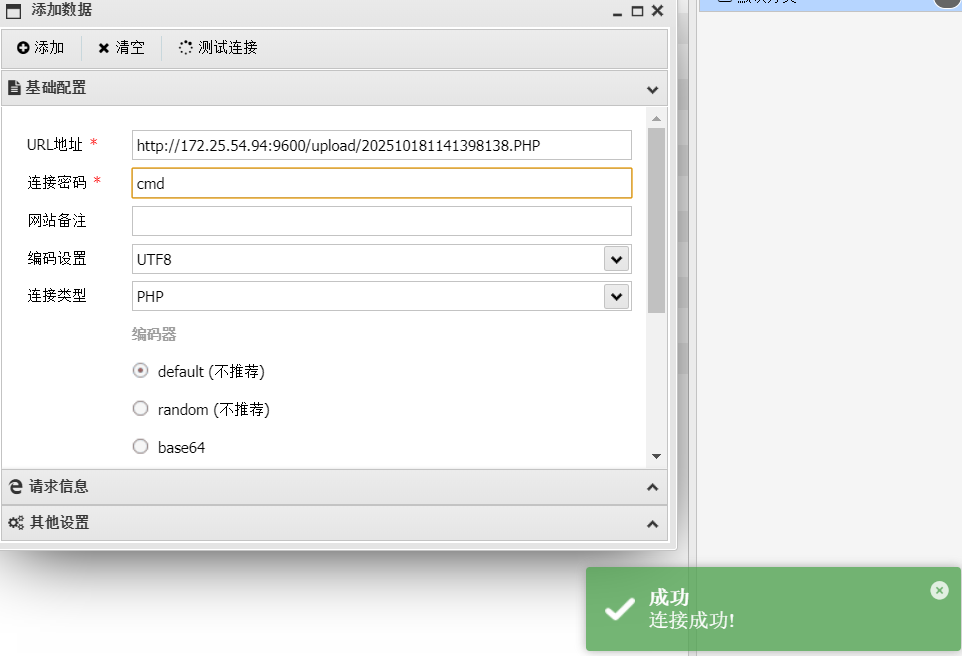Click the 基础配置 section header
The image size is (962, 656).
click(334, 88)
